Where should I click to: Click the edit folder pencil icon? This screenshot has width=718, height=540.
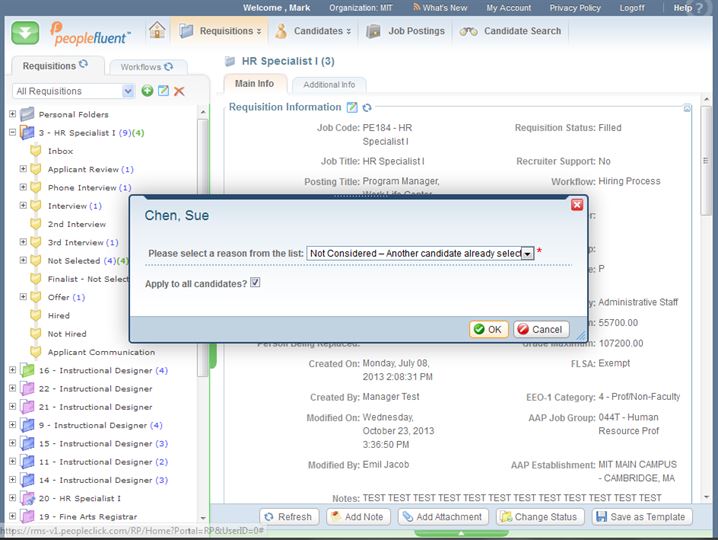pos(163,91)
